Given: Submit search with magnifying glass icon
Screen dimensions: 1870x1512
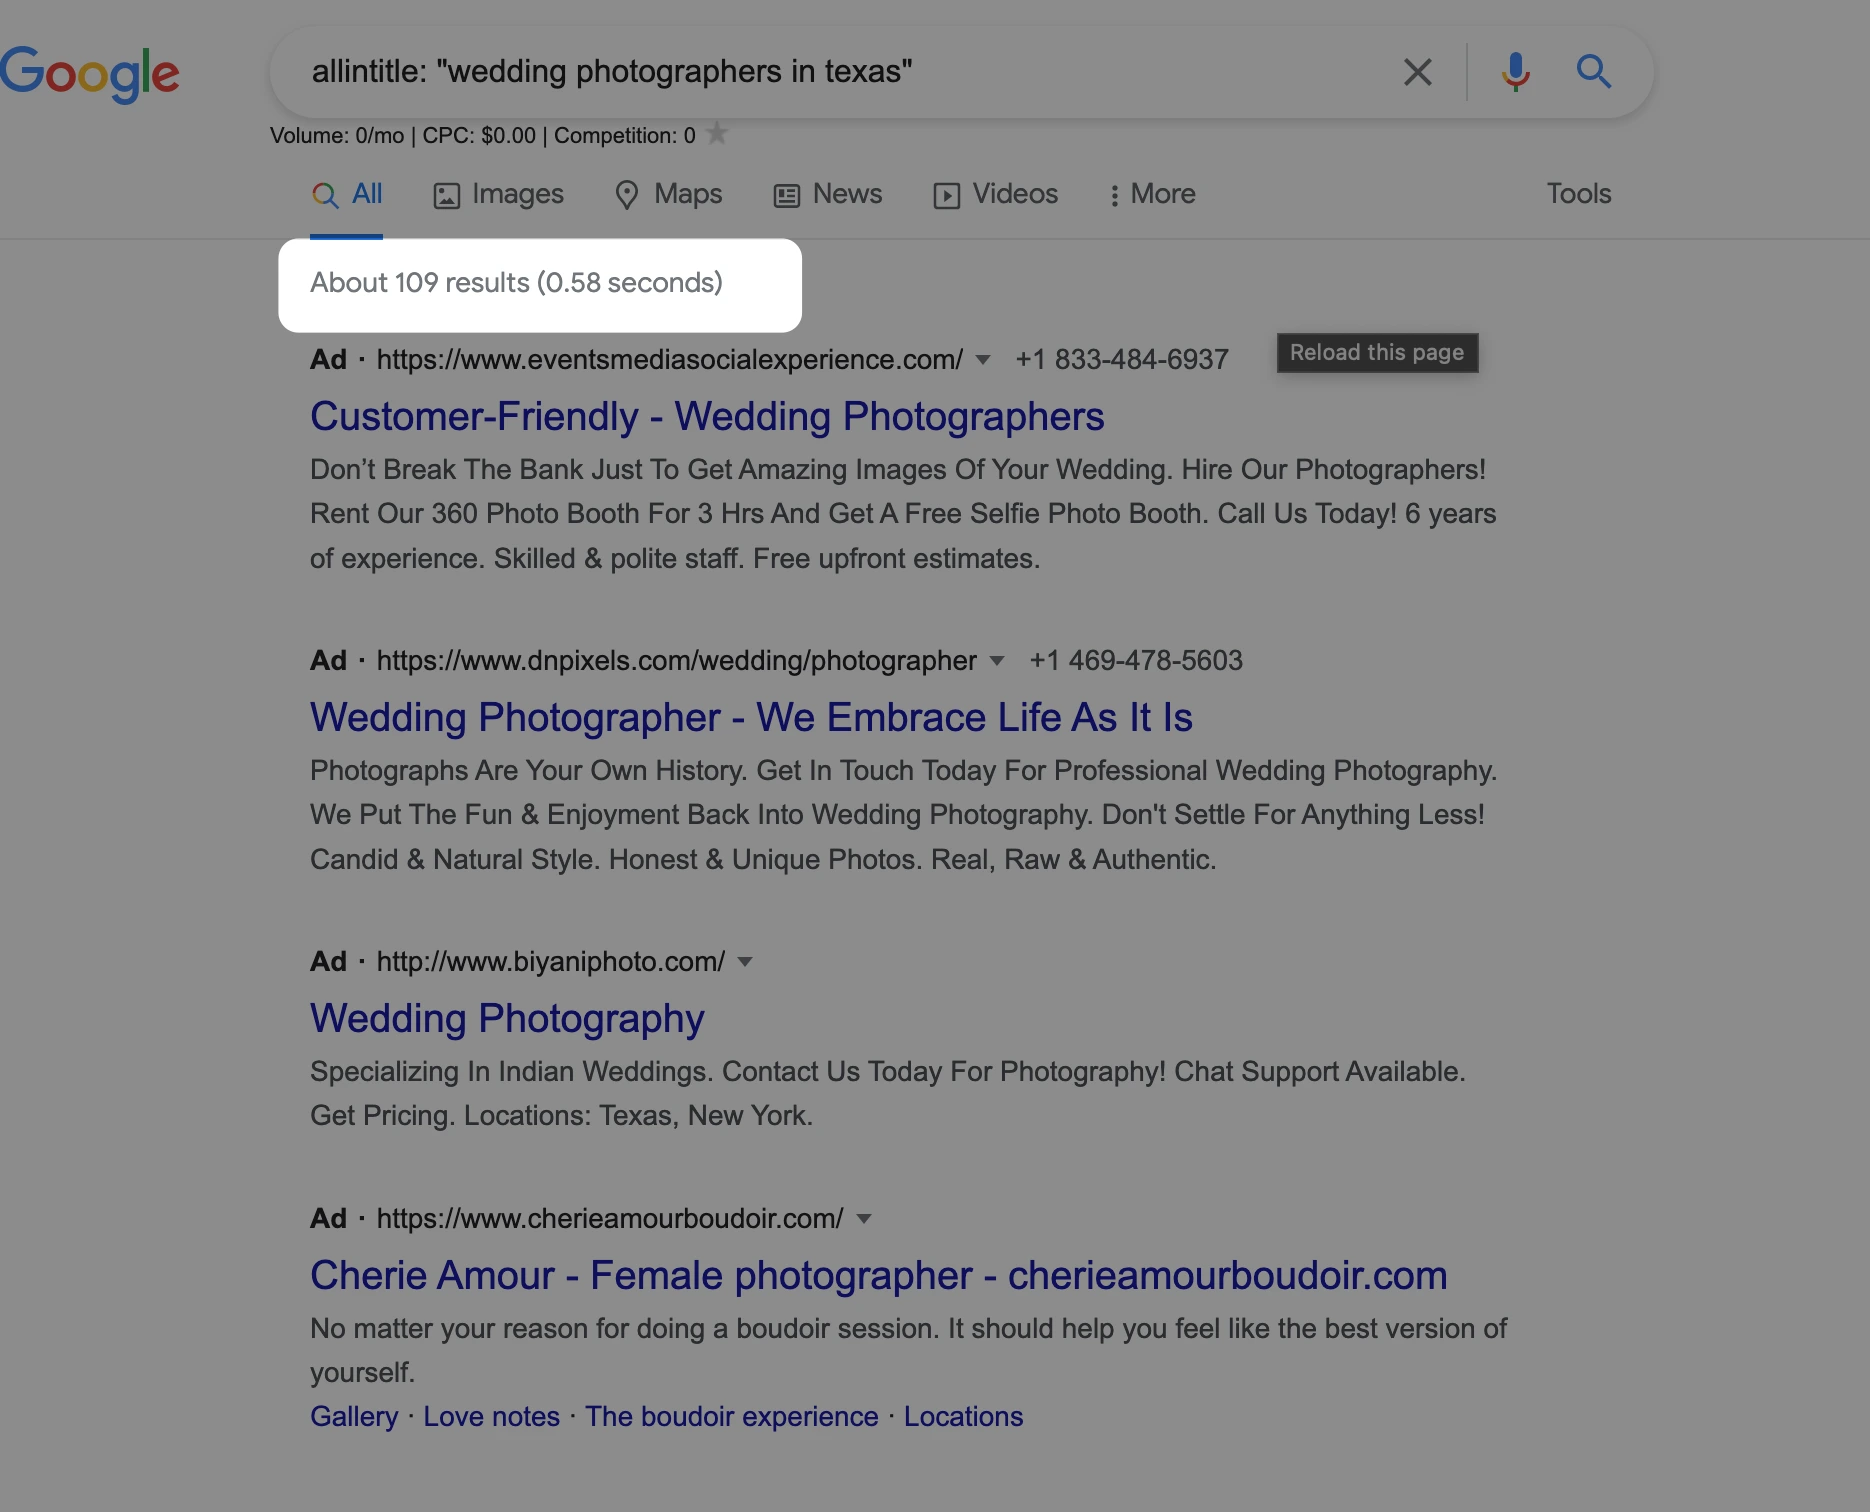Looking at the screenshot, I should coord(1593,72).
